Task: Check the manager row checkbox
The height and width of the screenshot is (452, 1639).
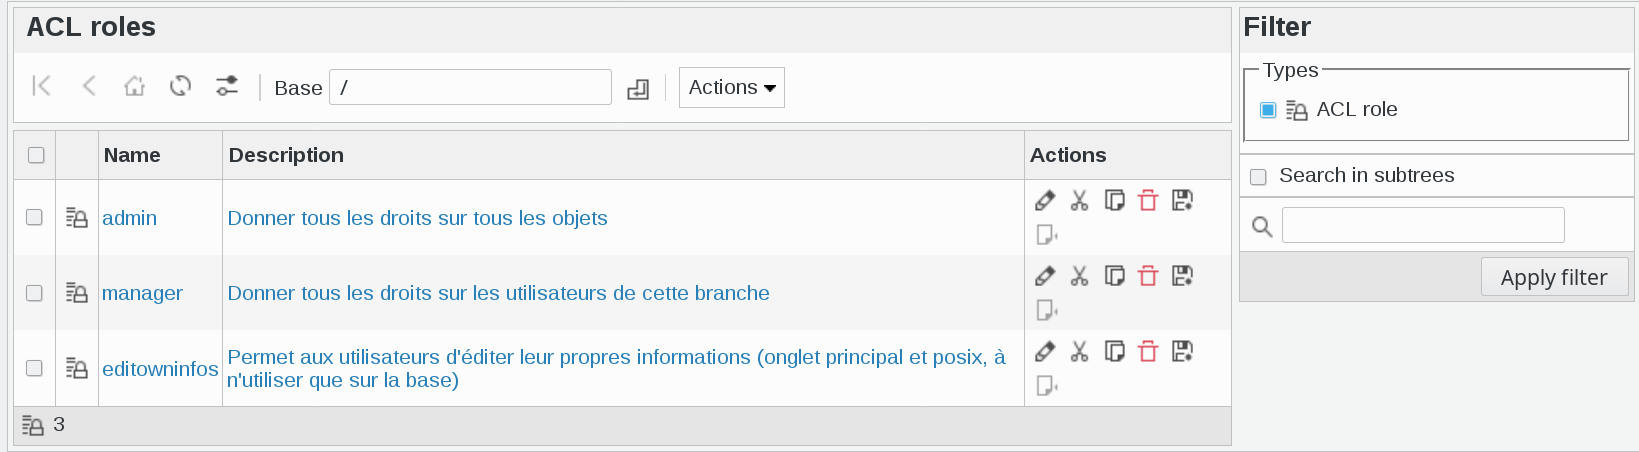Action: click(x=34, y=293)
